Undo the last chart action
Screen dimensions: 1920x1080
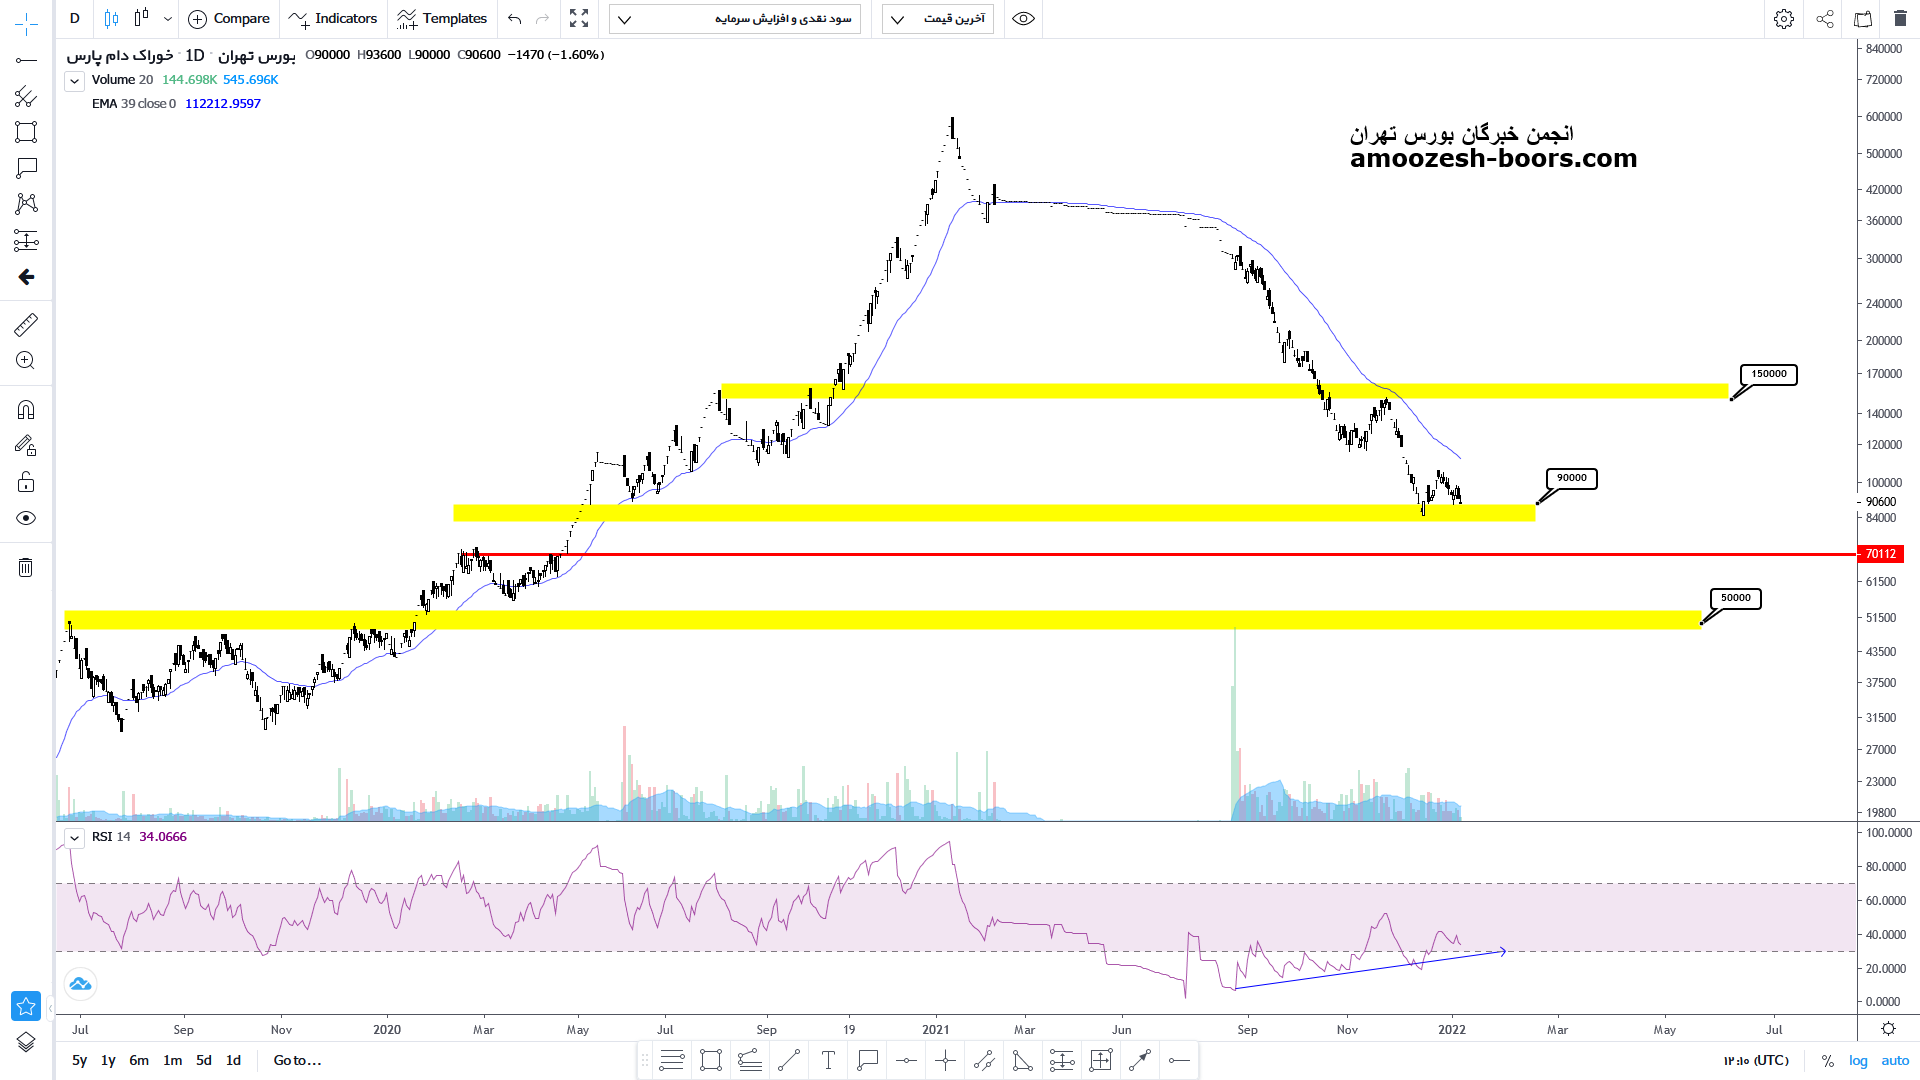514,19
